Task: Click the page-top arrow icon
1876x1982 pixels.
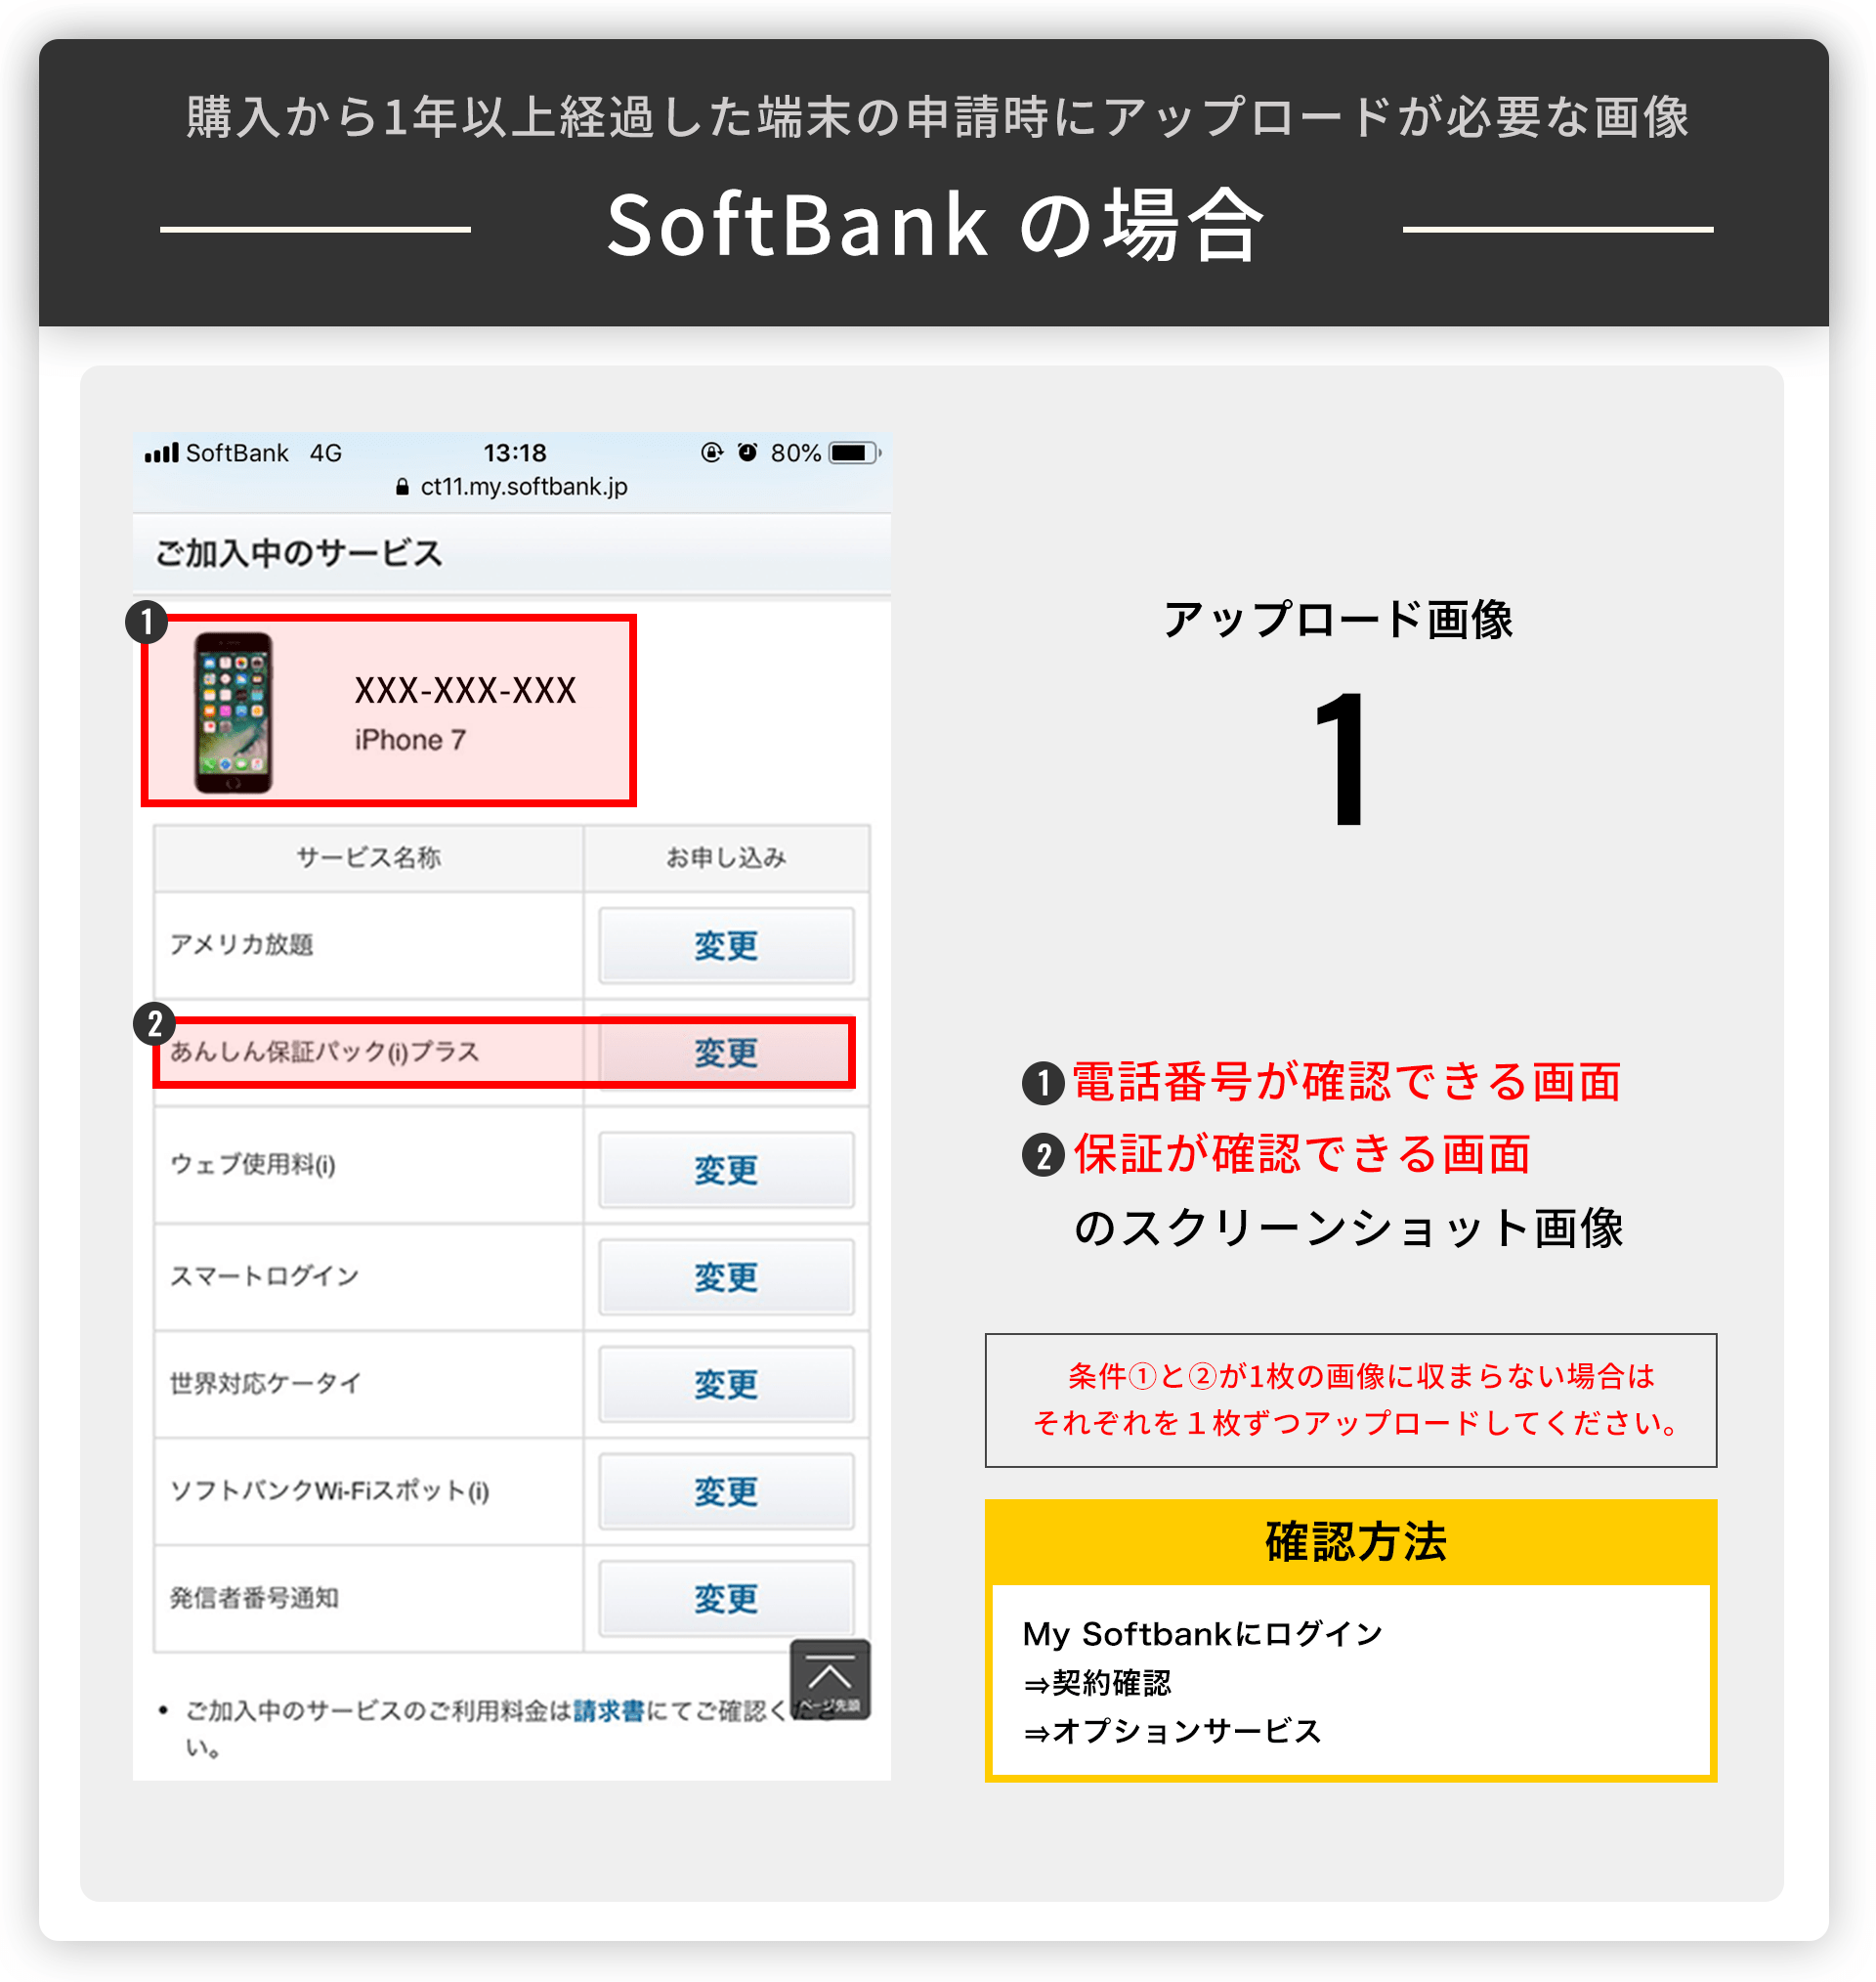Action: (x=829, y=1679)
